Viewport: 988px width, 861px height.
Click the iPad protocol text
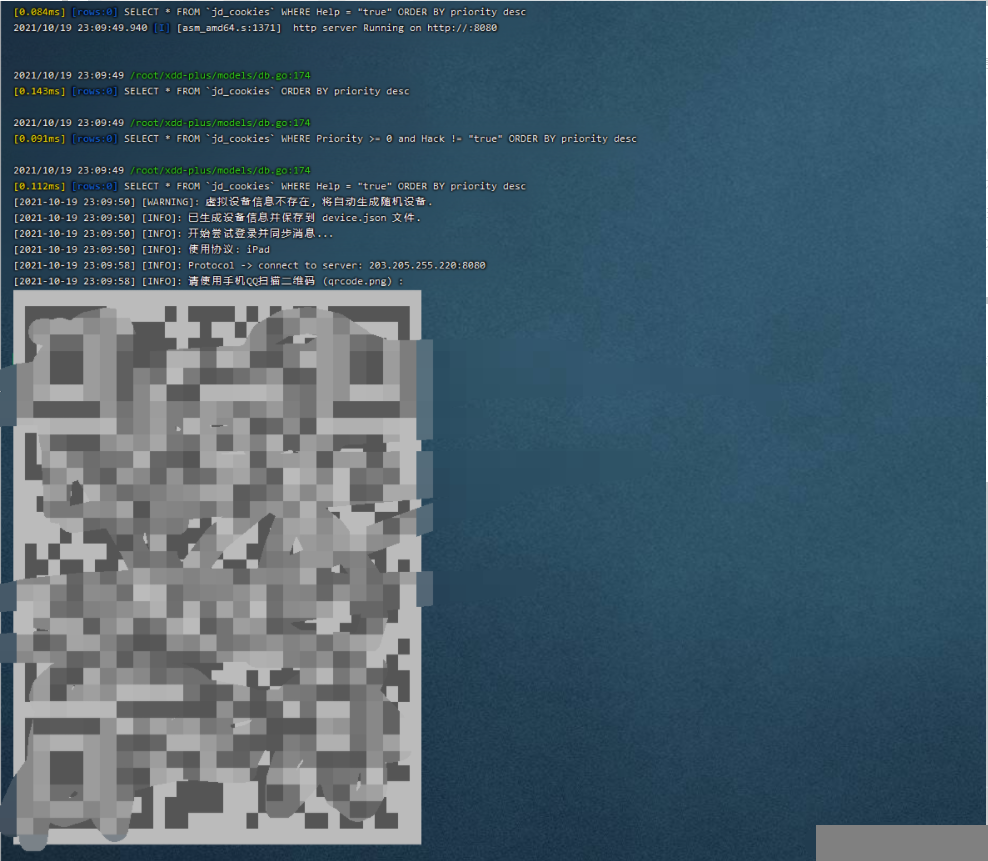[258, 250]
